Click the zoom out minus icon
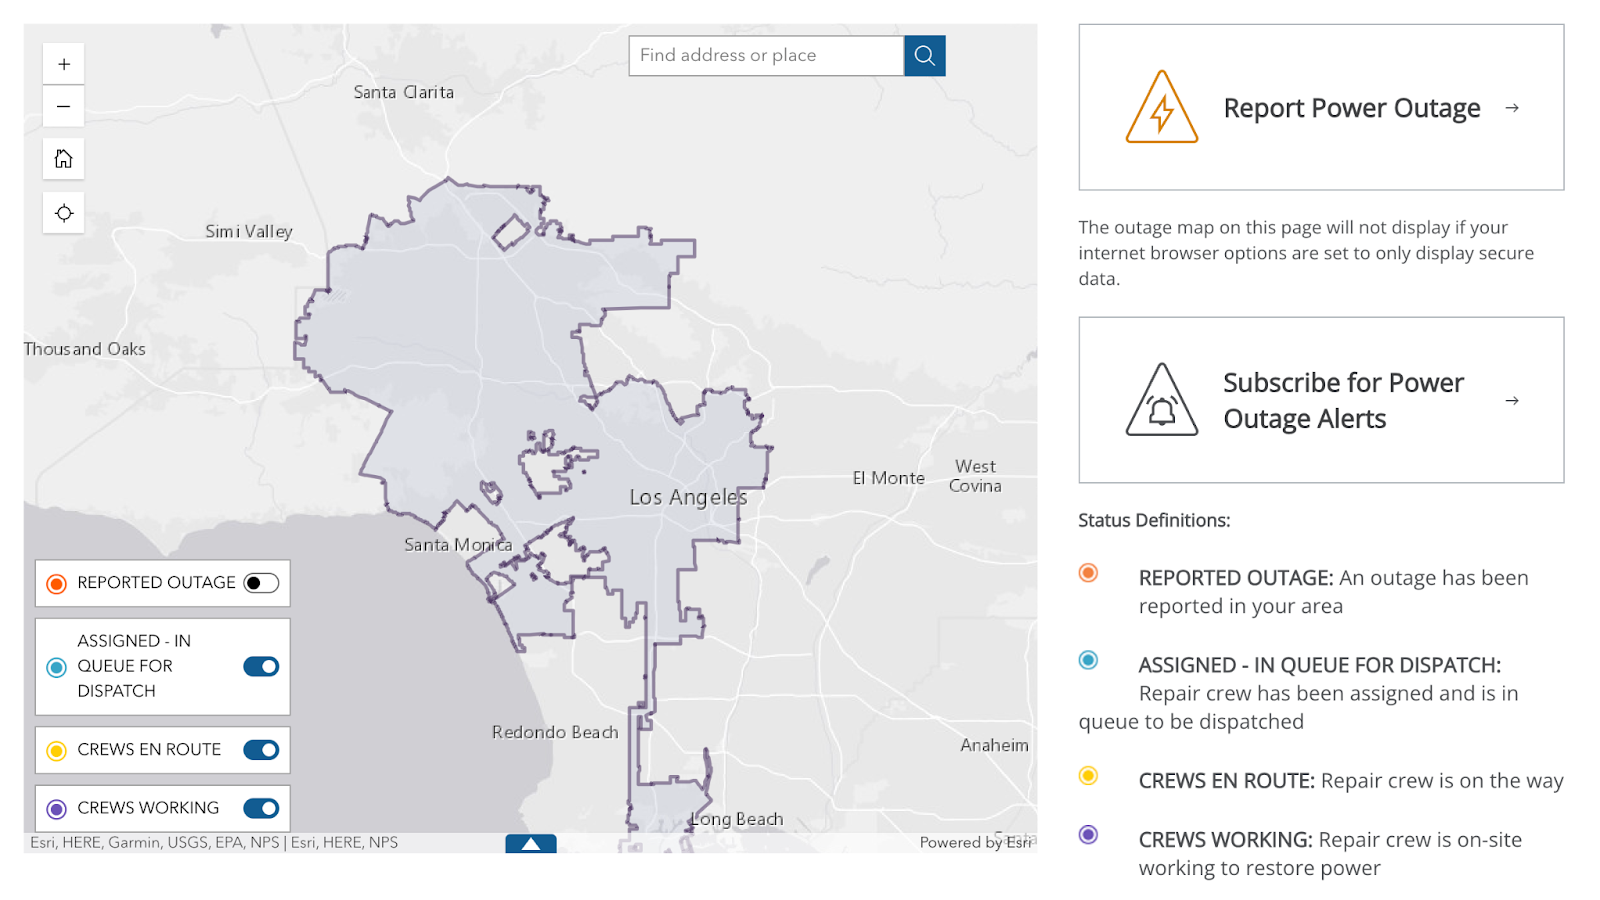Screen dimensions: 1600x900 click(63, 106)
